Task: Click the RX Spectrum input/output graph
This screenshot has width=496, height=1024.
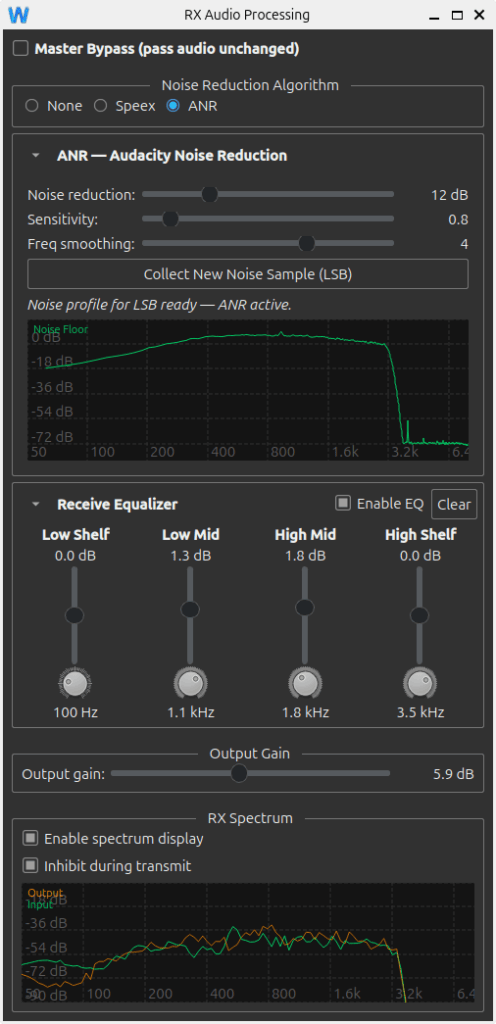Action: tap(248, 943)
